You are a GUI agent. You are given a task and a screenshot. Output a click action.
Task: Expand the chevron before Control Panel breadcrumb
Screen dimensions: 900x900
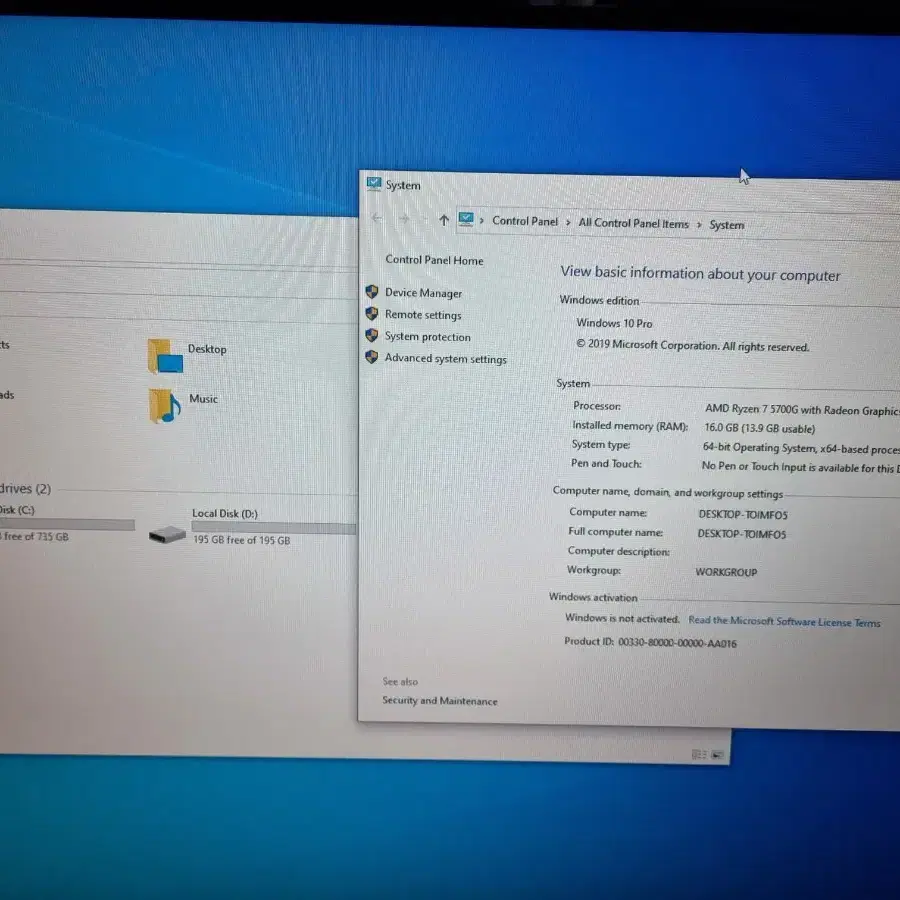(x=482, y=220)
